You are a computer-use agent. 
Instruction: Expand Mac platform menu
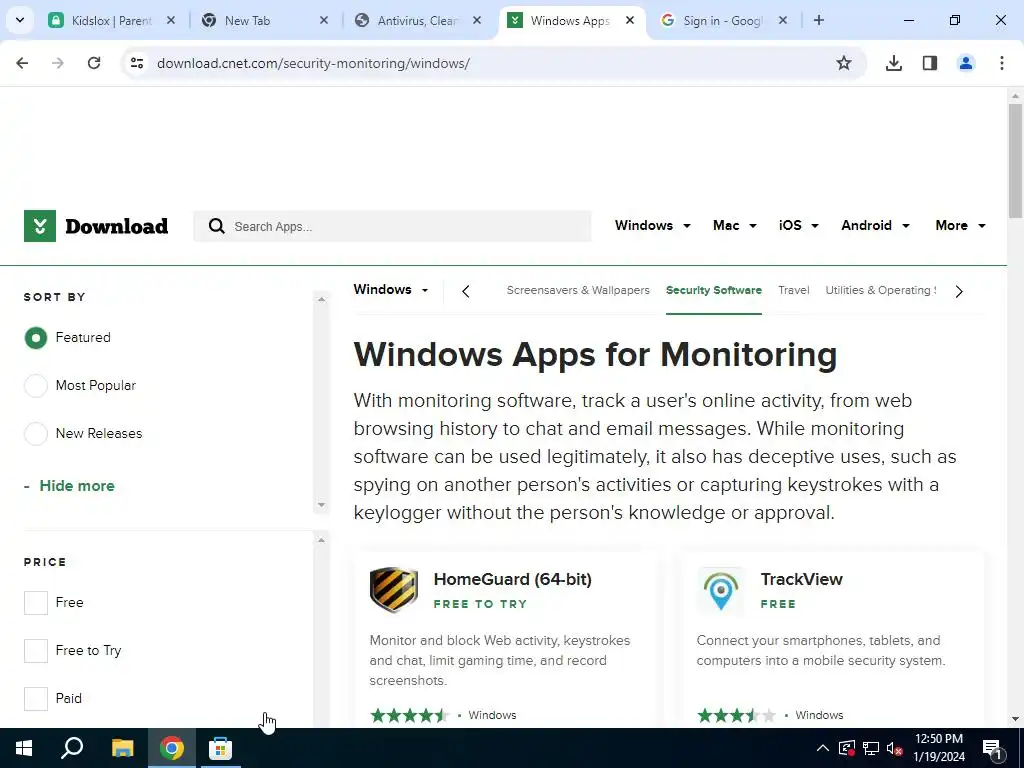tap(735, 225)
